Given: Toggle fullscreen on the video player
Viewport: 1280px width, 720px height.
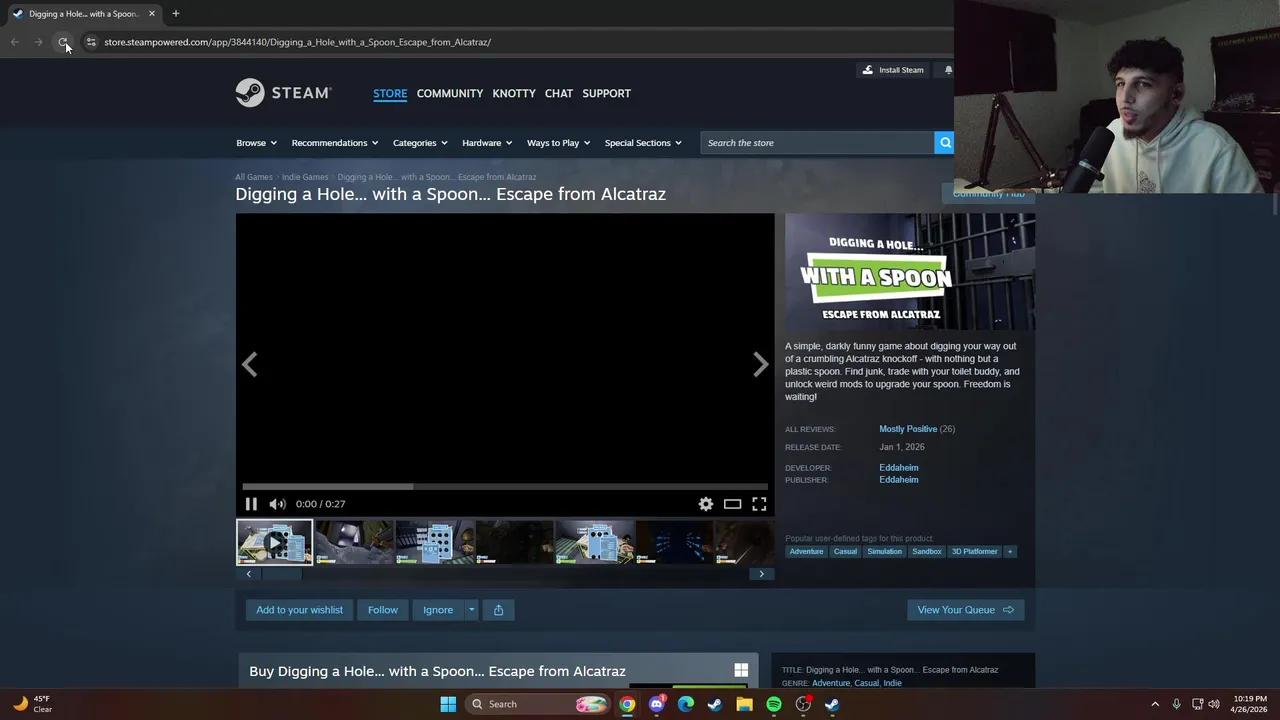Looking at the screenshot, I should [x=759, y=504].
